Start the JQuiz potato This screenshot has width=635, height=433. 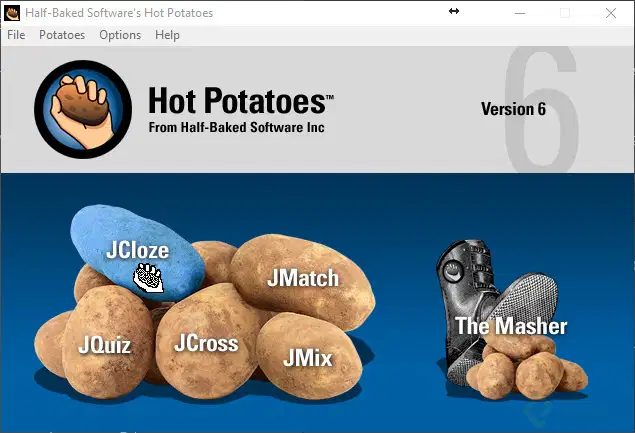(106, 344)
